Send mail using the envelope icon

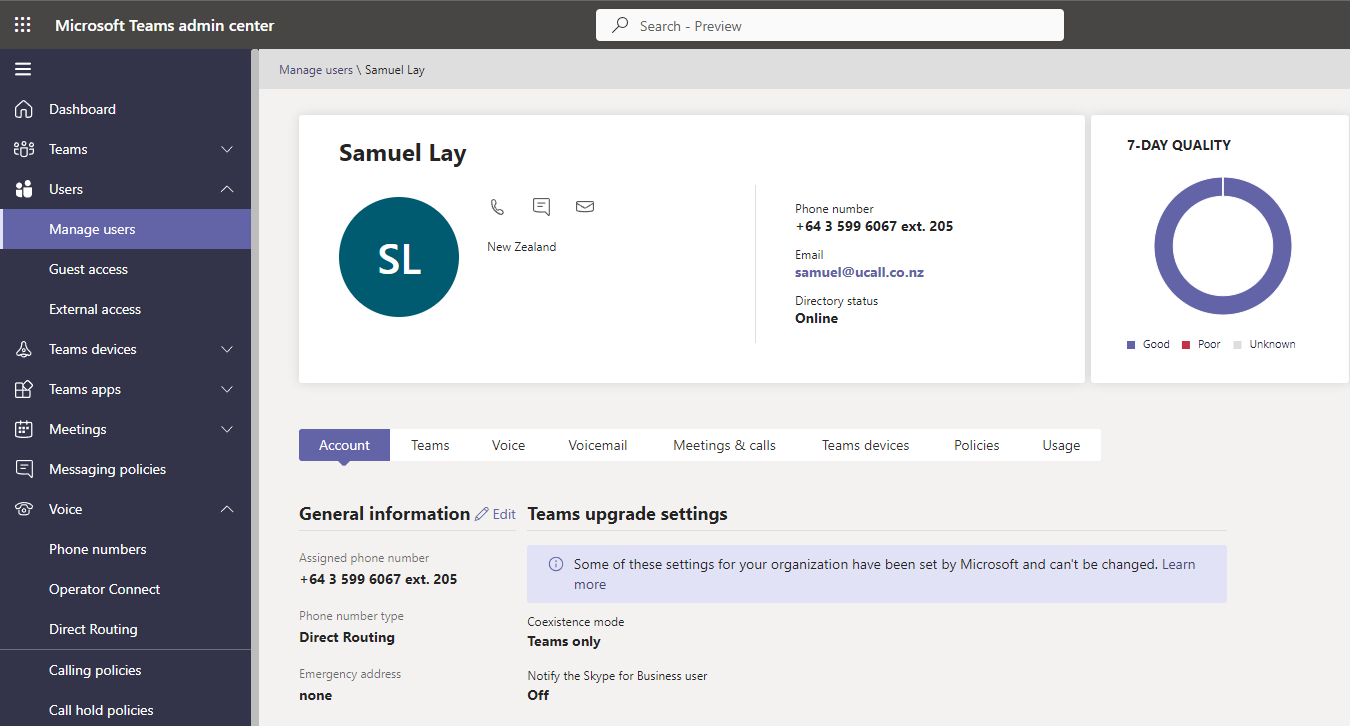585,206
